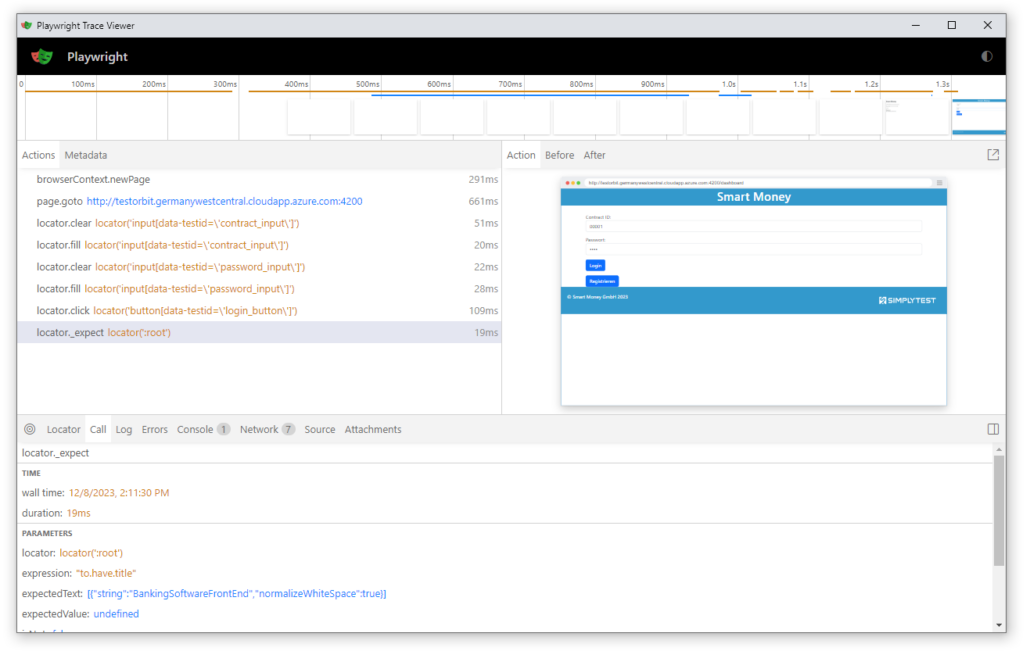
Task: Switch to the Console tab
Action: point(195,429)
